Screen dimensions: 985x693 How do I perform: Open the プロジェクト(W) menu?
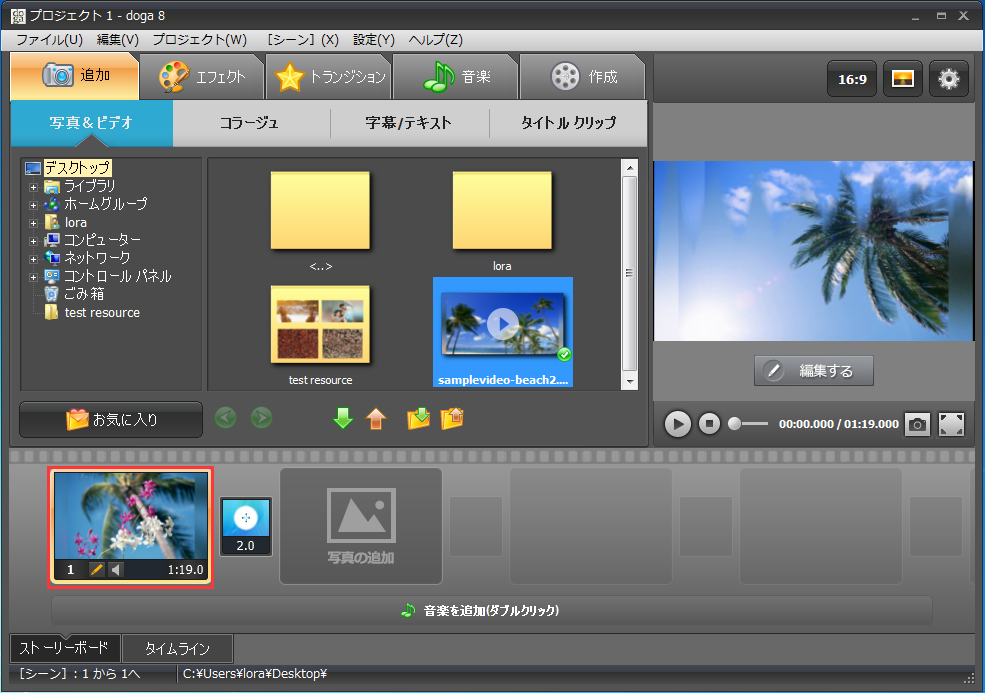(x=200, y=40)
